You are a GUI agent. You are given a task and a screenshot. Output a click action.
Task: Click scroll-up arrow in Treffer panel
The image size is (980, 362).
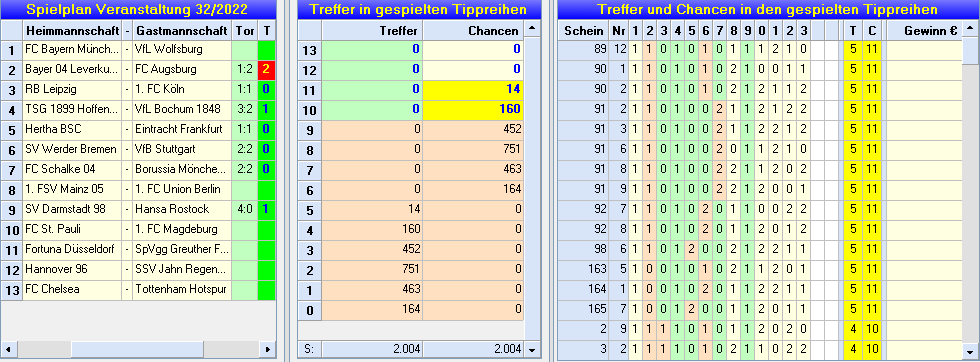[532, 30]
